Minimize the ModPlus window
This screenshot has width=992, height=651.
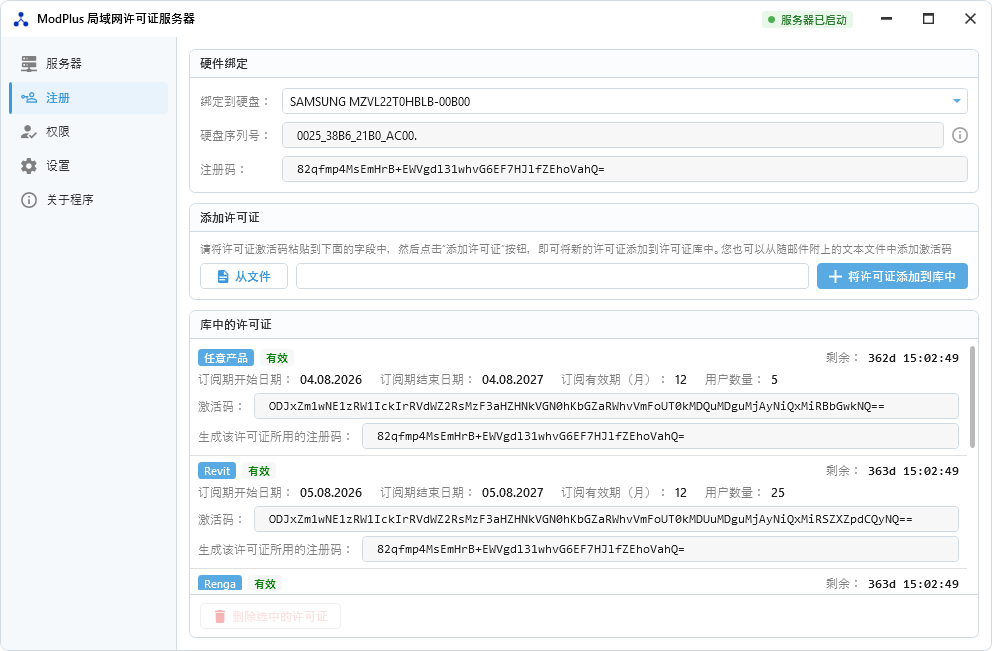click(886, 19)
